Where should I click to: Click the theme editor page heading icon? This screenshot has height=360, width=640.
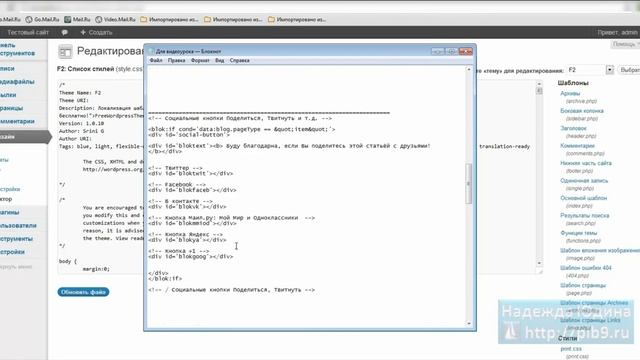(x=64, y=52)
